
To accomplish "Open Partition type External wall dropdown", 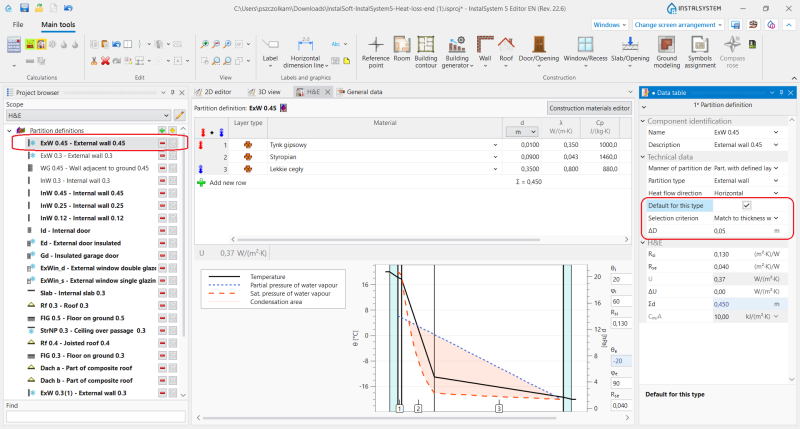I will pos(776,181).
